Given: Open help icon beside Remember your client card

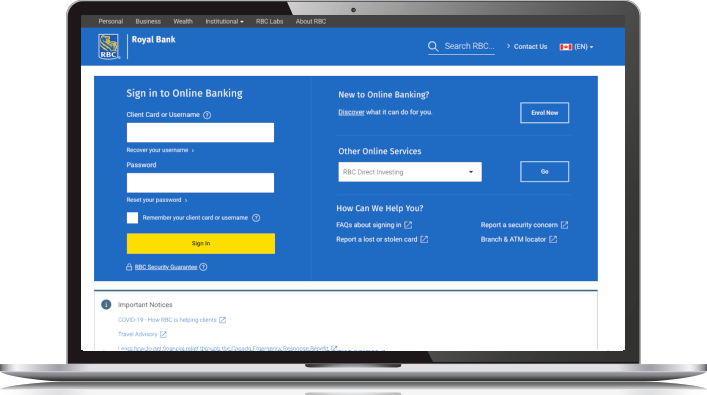Looking at the screenshot, I should click(256, 218).
